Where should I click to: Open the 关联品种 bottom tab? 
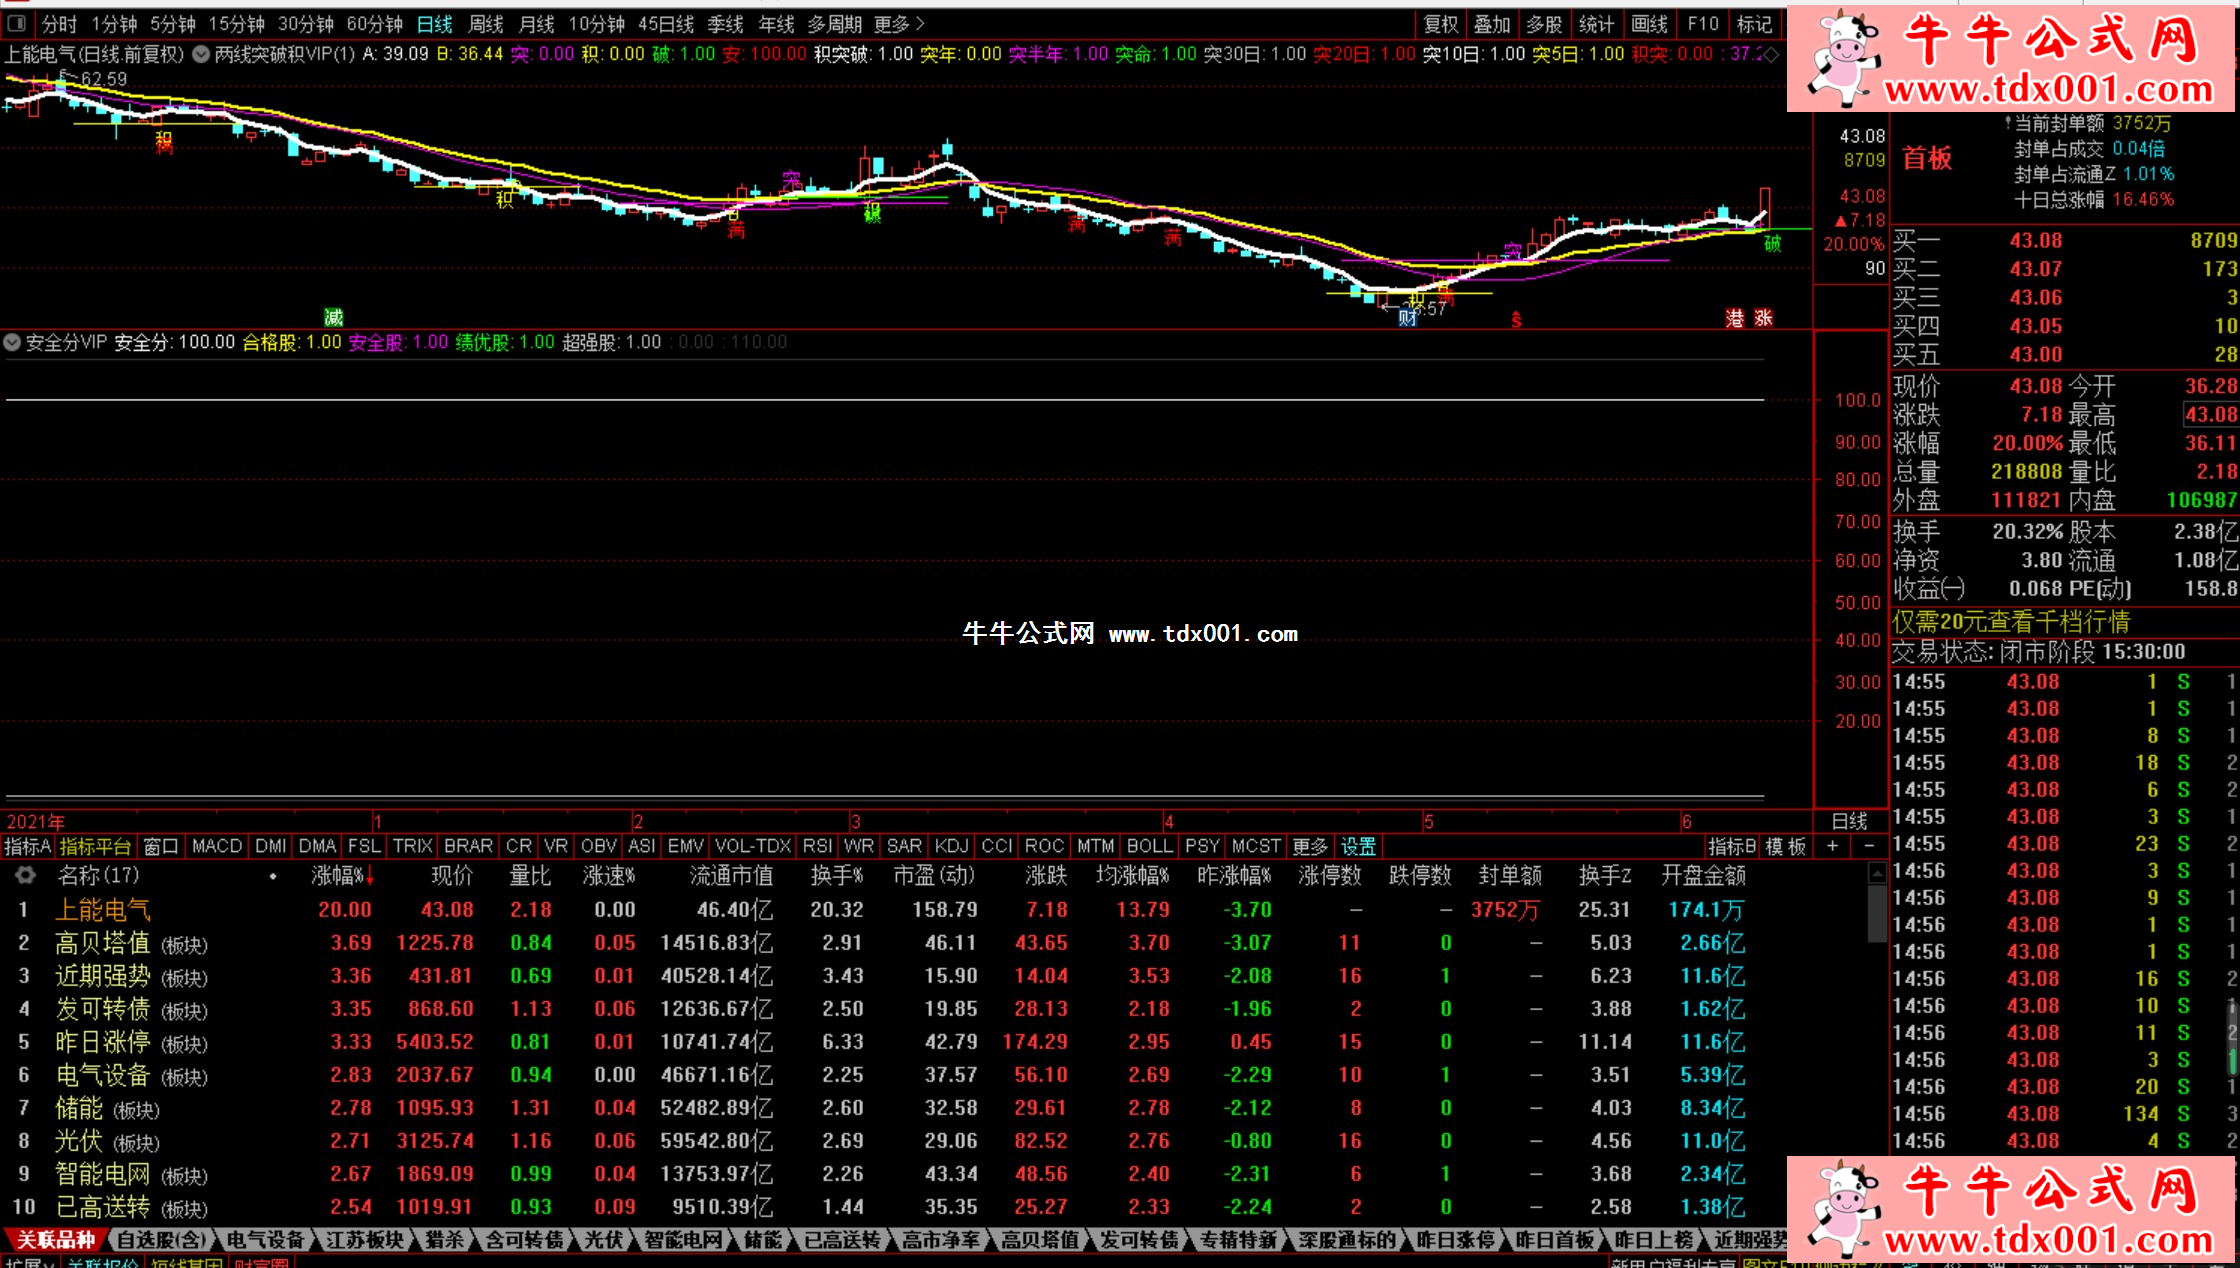(56, 1239)
